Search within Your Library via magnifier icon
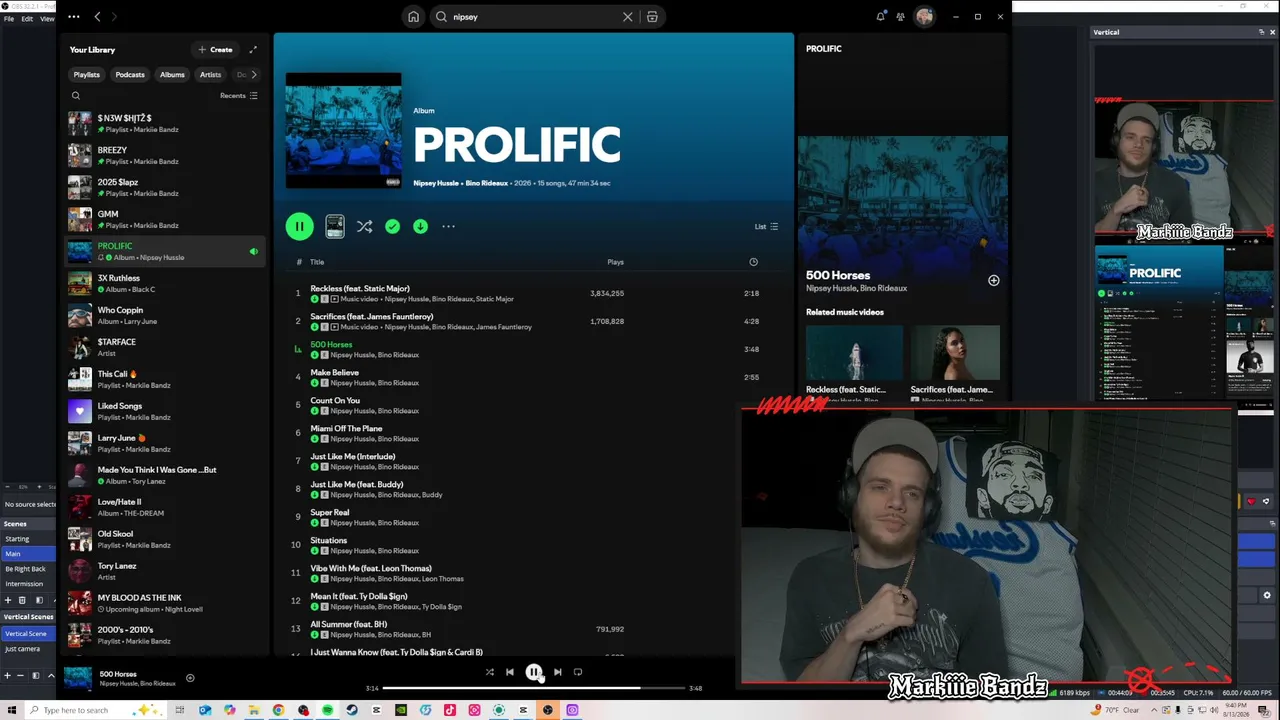The image size is (1280, 720). 76,96
